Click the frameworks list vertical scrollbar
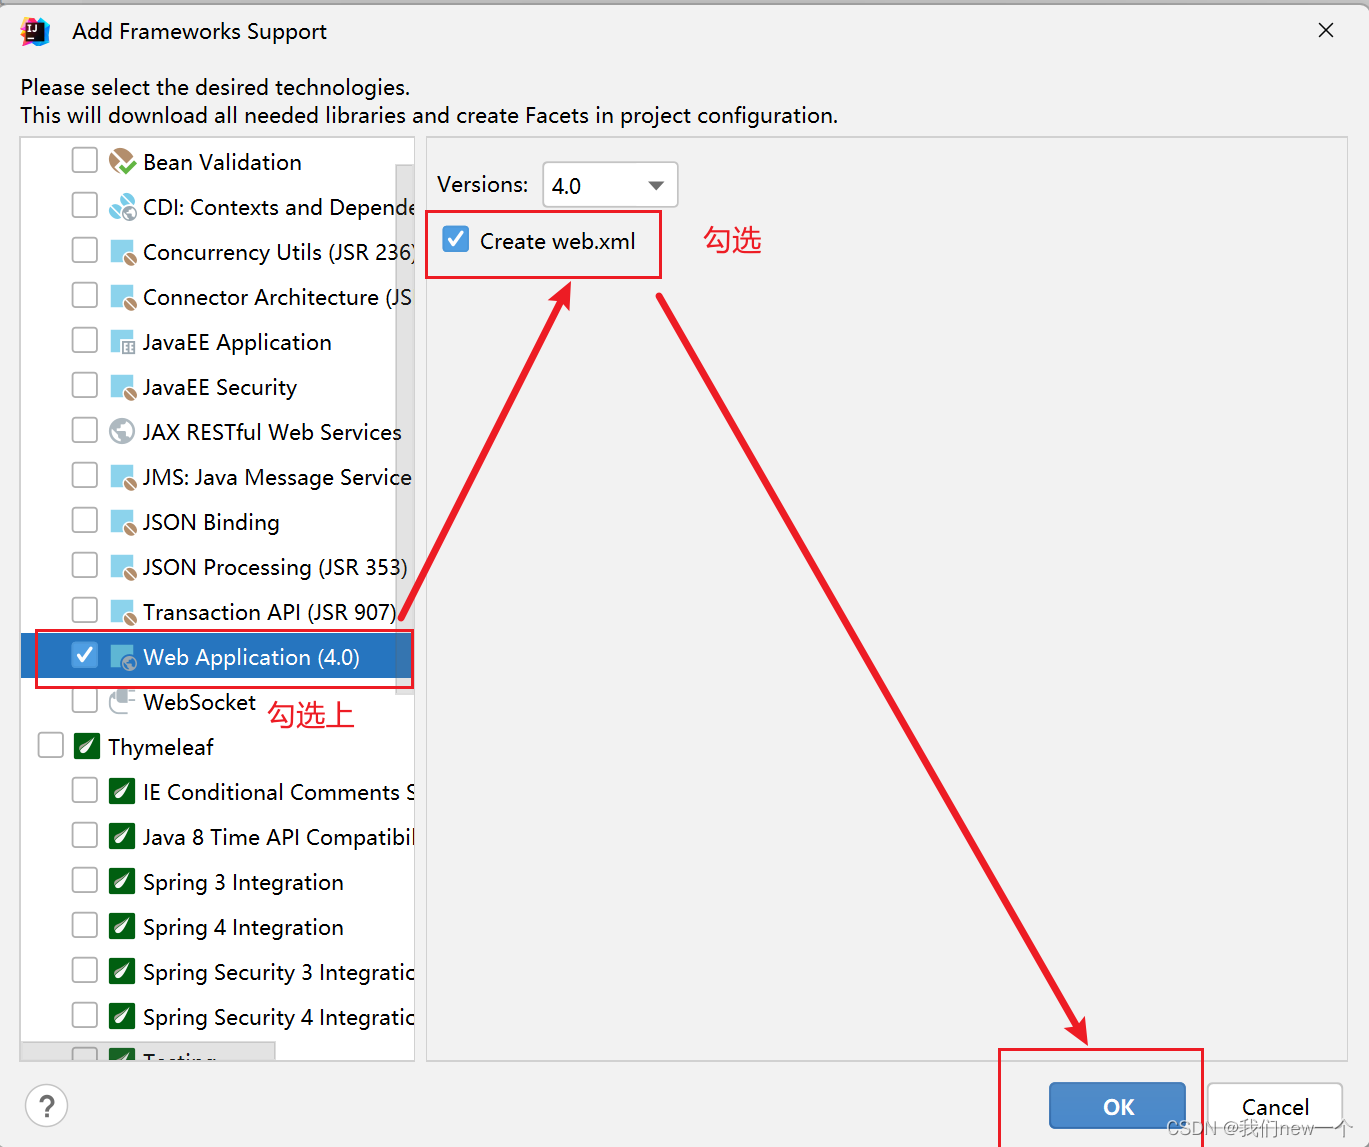This screenshot has width=1369, height=1147. [404, 428]
